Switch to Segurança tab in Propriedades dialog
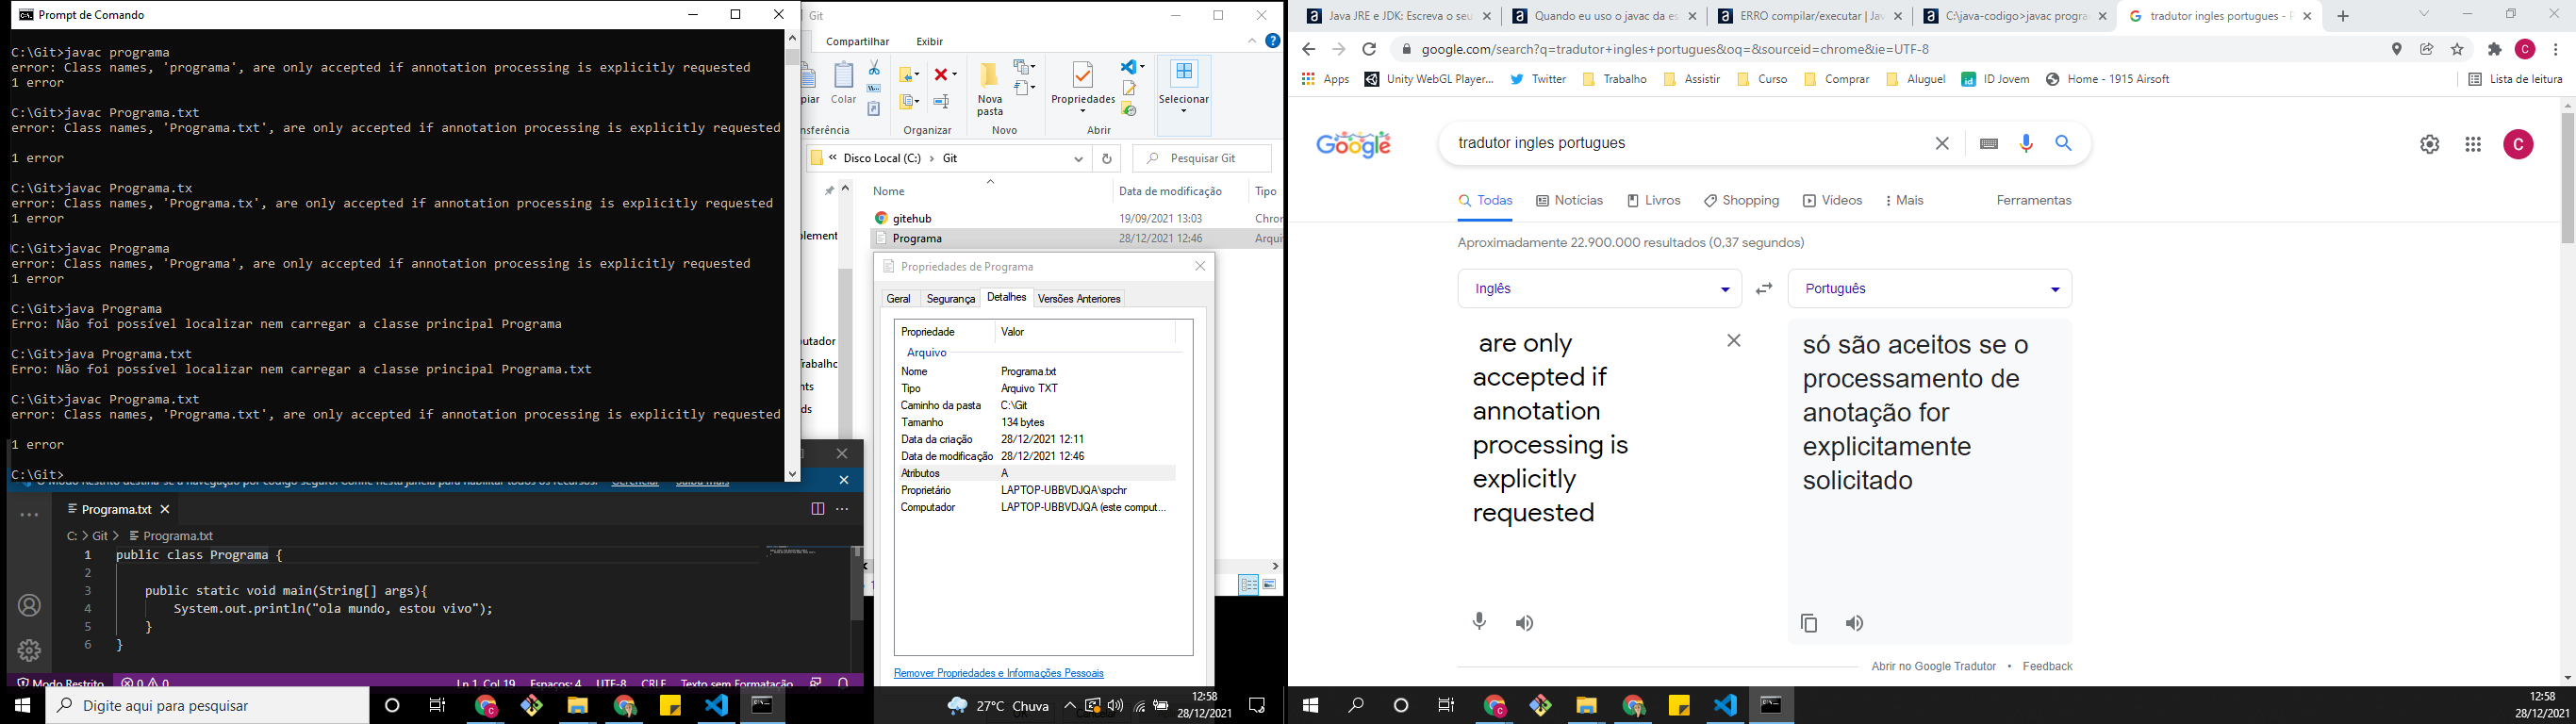 [x=950, y=298]
